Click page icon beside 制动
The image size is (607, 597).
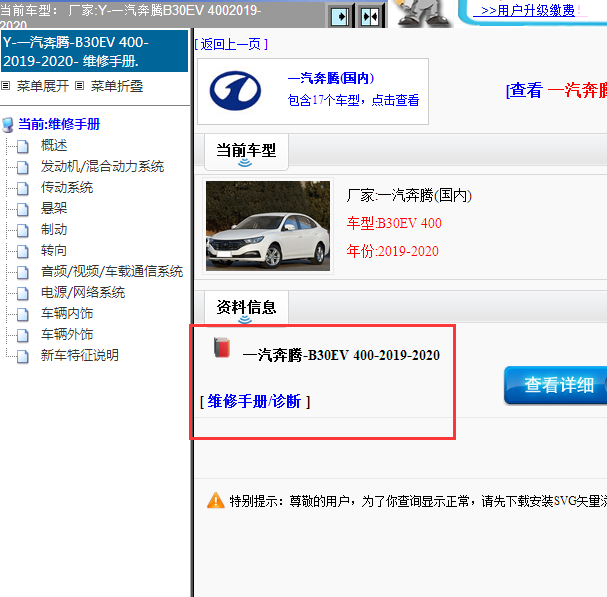tap(23, 230)
